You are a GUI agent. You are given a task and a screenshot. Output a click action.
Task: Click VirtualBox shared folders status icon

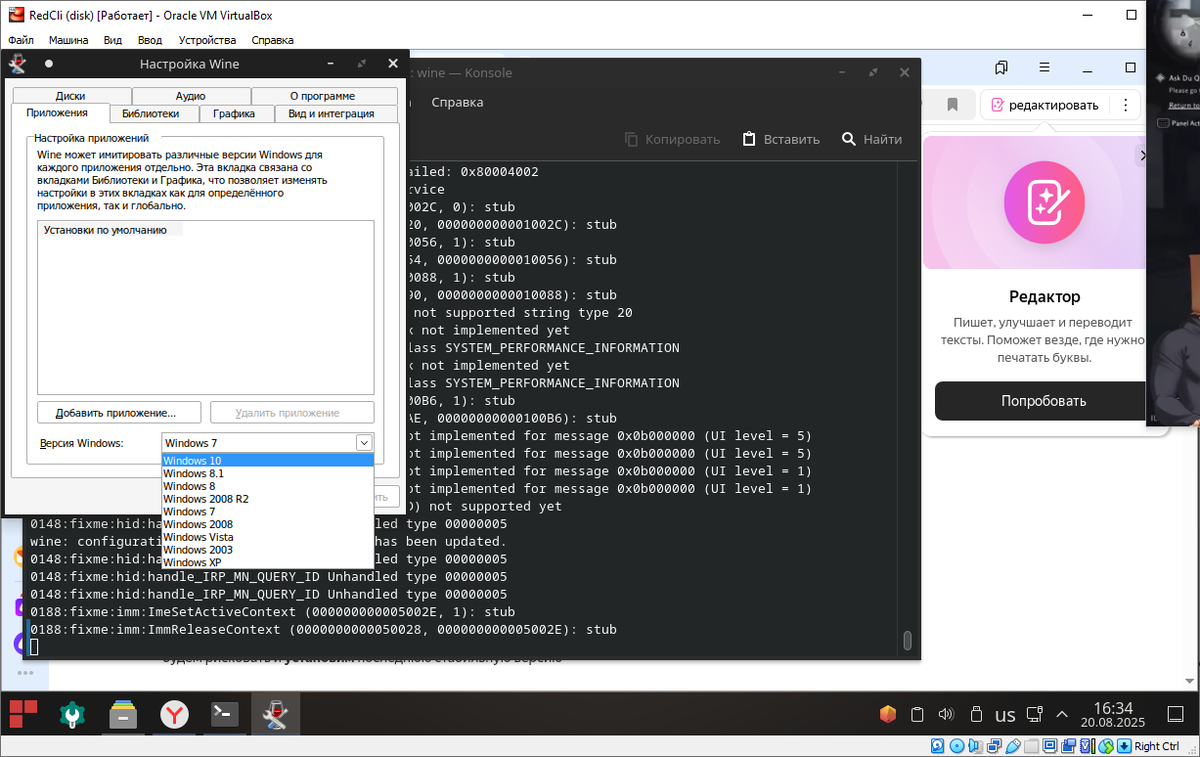pos(1031,746)
